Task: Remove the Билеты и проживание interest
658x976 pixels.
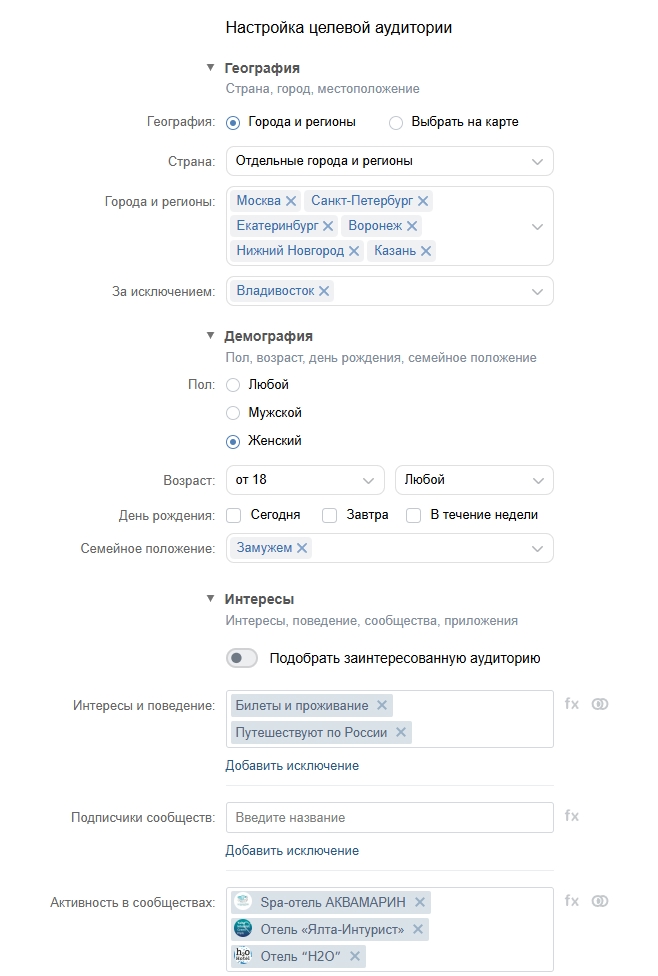Action: 381,705
